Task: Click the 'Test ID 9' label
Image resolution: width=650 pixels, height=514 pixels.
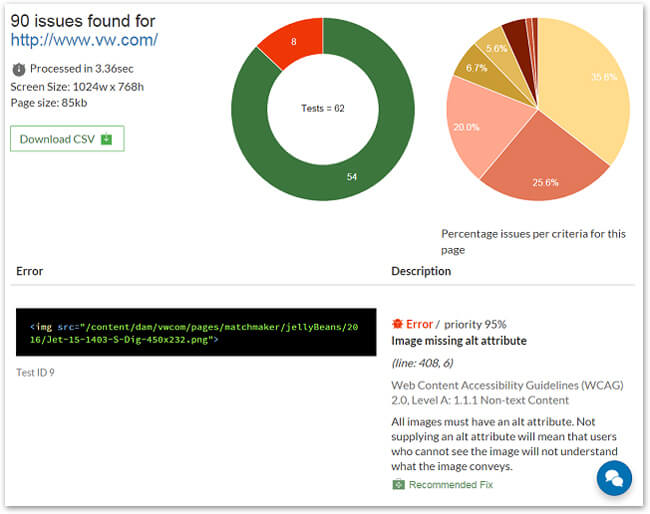Action: [35, 372]
